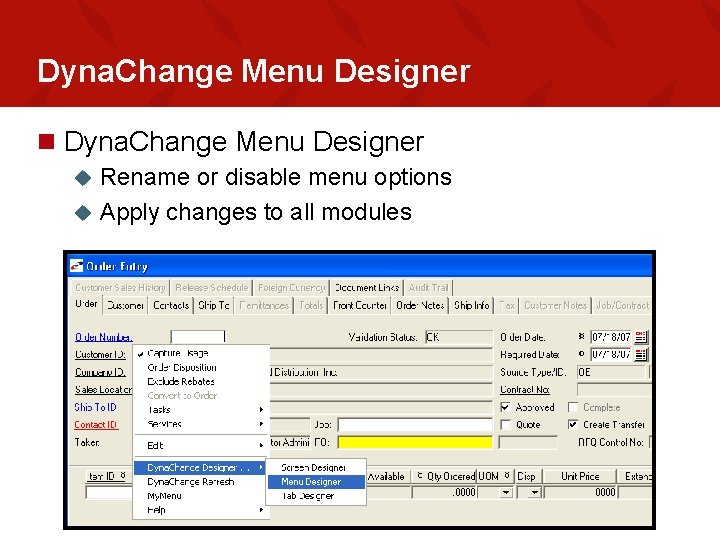Select Menu Designer from the submenu

(x=316, y=482)
